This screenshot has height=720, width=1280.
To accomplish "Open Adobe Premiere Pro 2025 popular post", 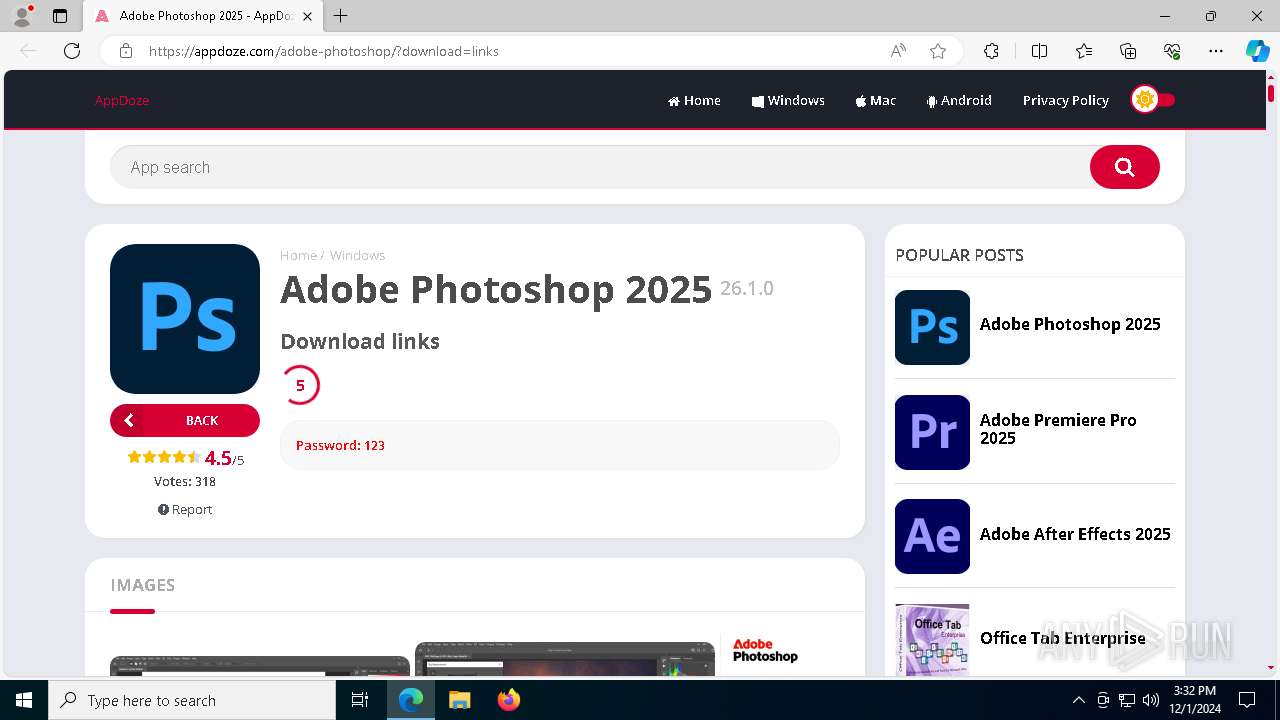I will pyautogui.click(x=1058, y=429).
